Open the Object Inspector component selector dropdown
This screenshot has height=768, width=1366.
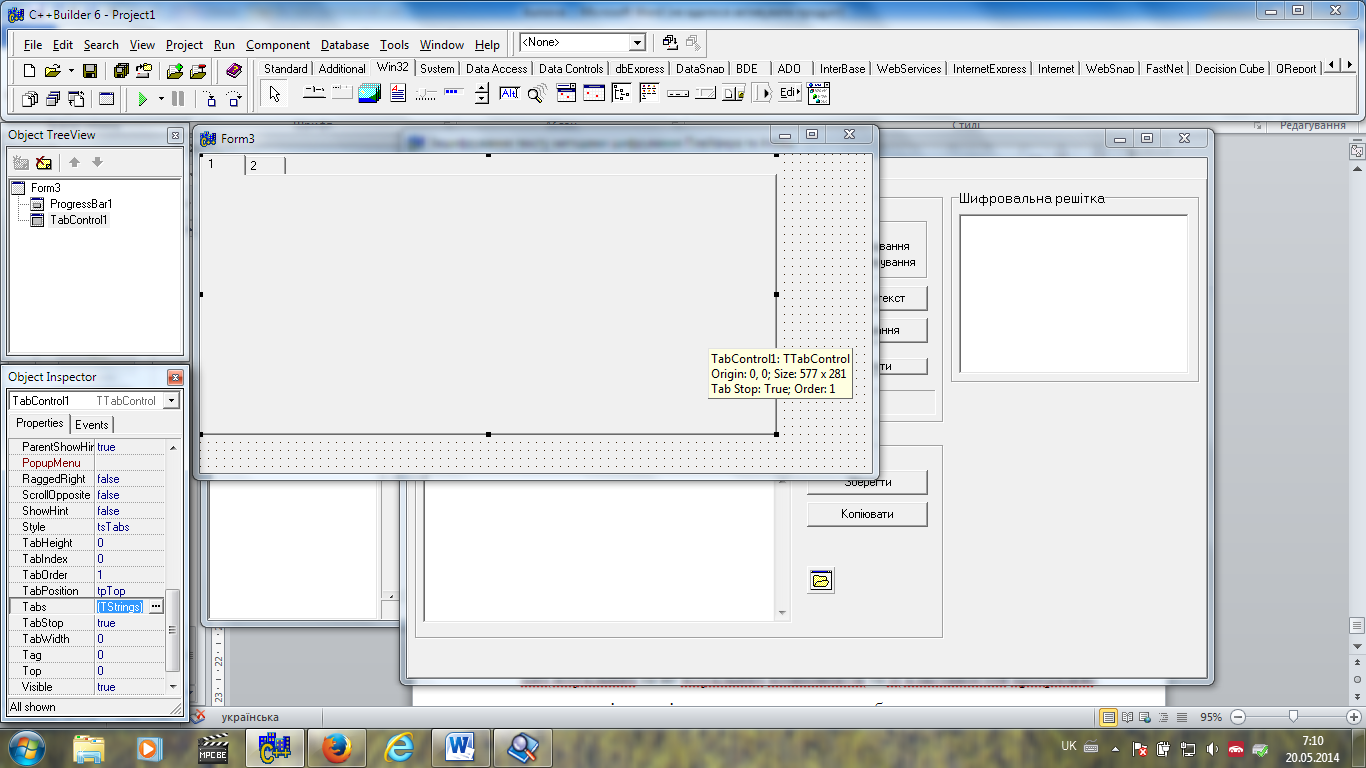tap(171, 400)
